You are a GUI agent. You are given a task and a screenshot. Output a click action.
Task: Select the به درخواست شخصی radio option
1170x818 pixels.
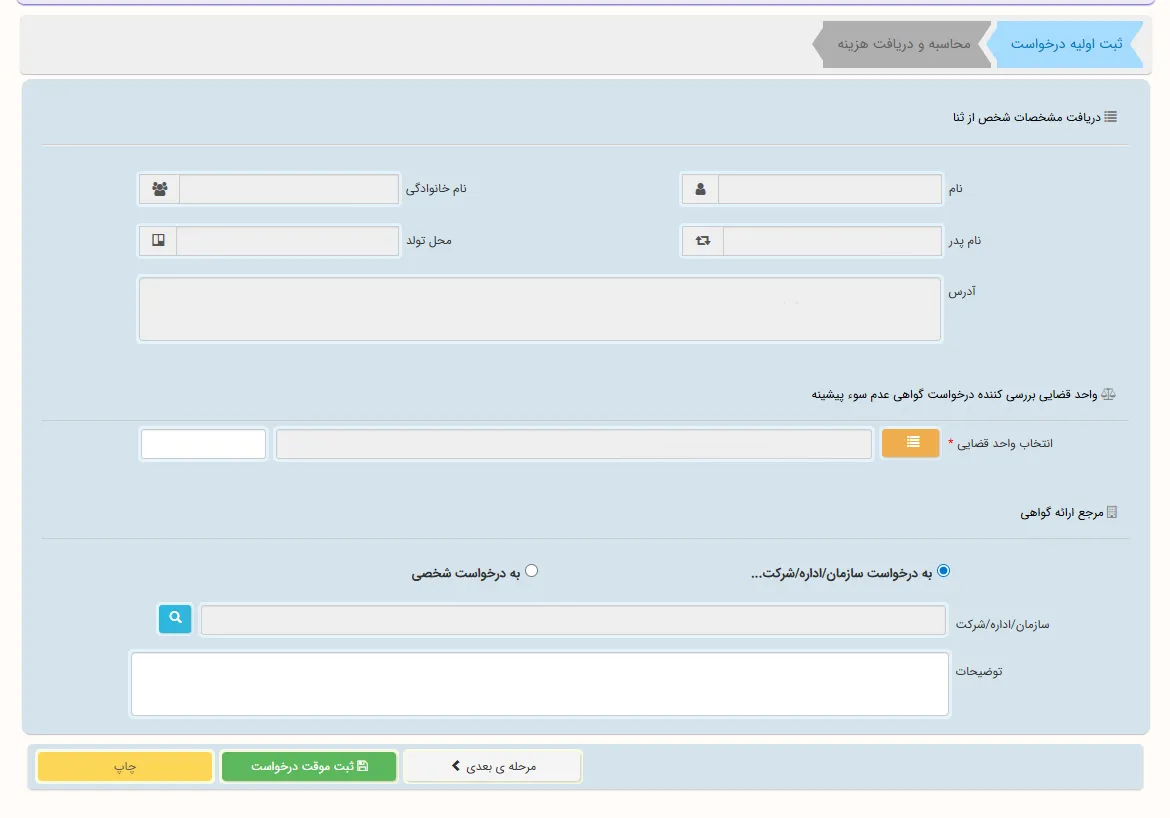click(531, 571)
